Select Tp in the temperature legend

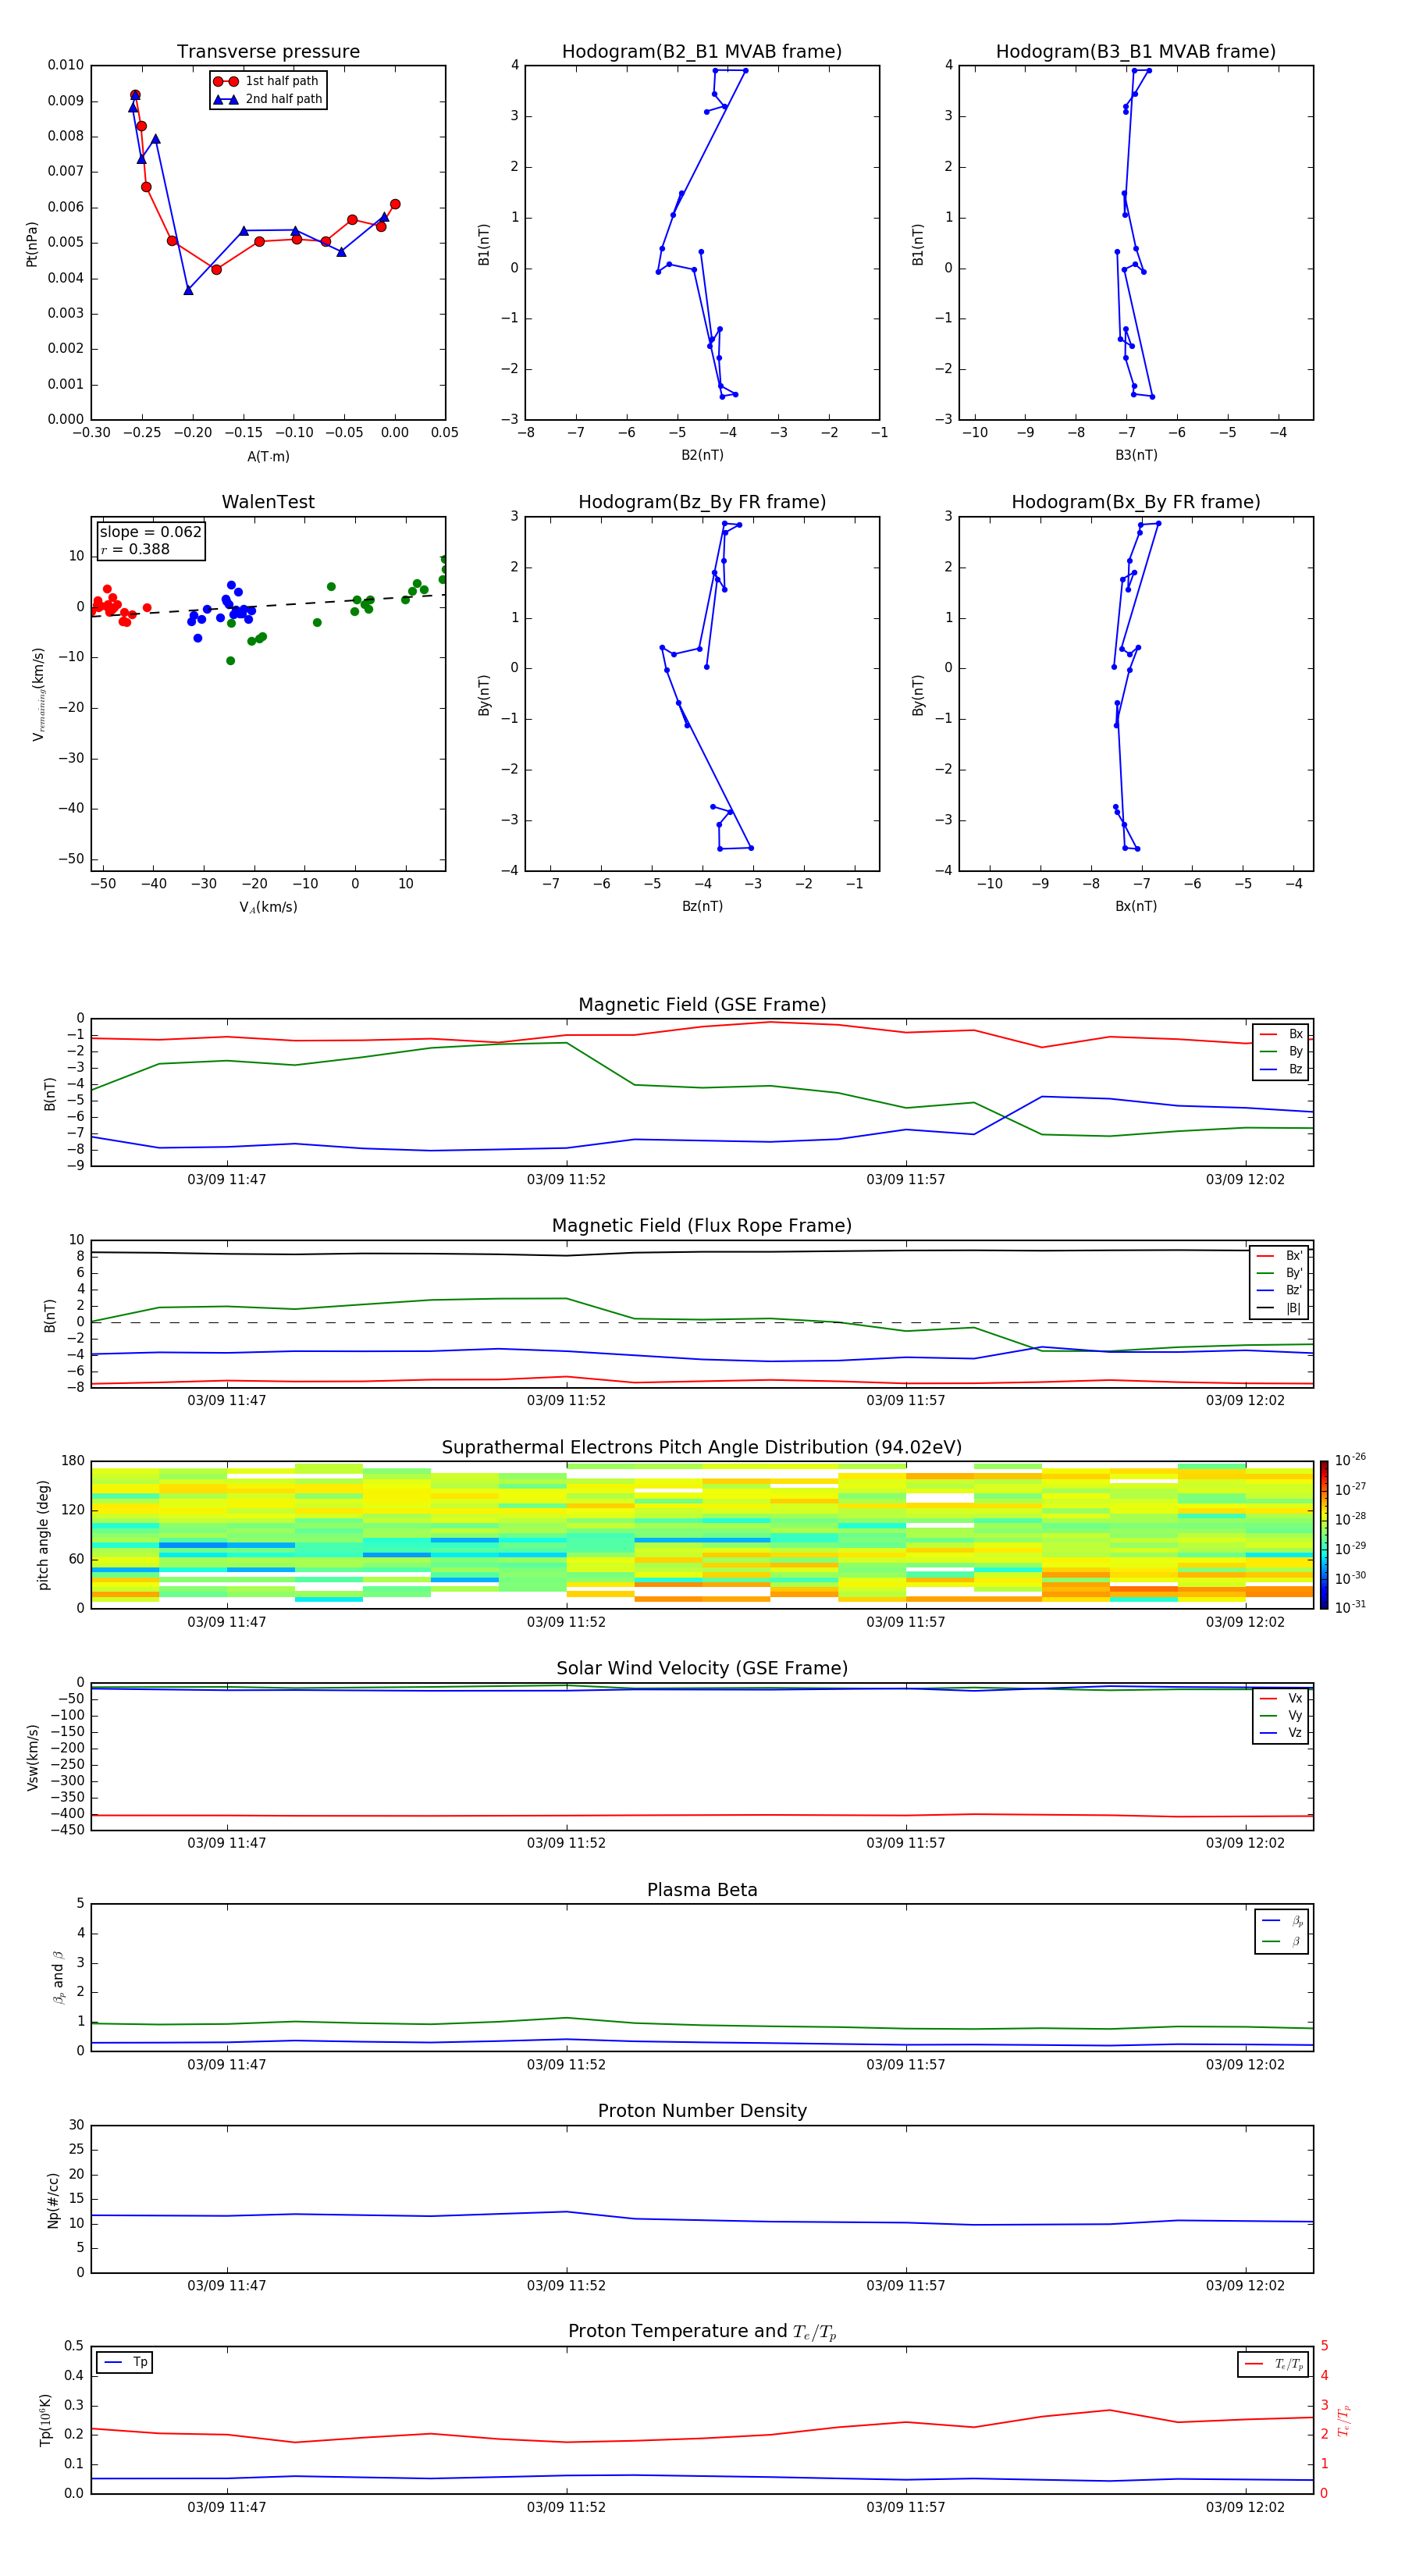(124, 2362)
